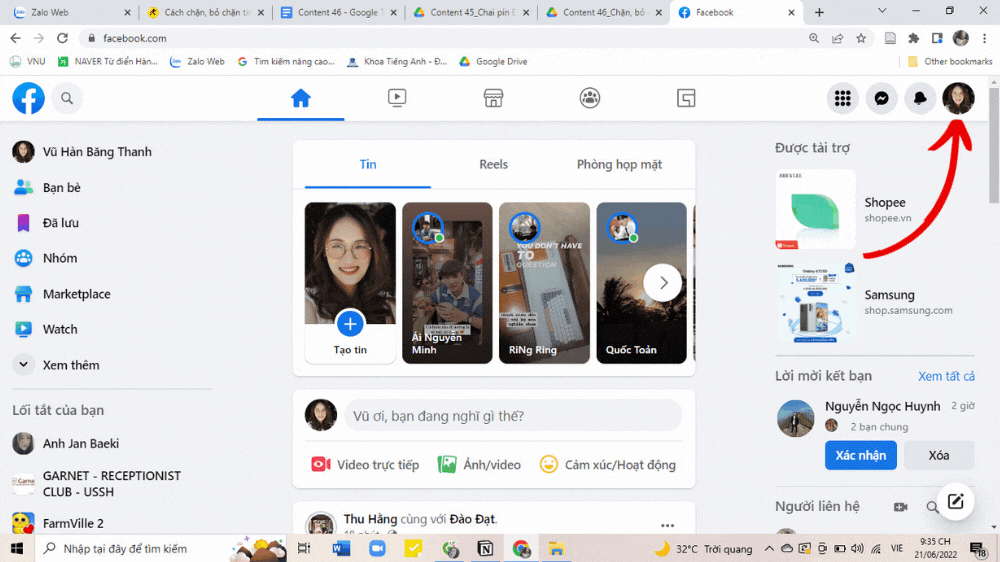The image size is (1000, 562).
Task: Show next stories with arrow button
Action: 662,283
